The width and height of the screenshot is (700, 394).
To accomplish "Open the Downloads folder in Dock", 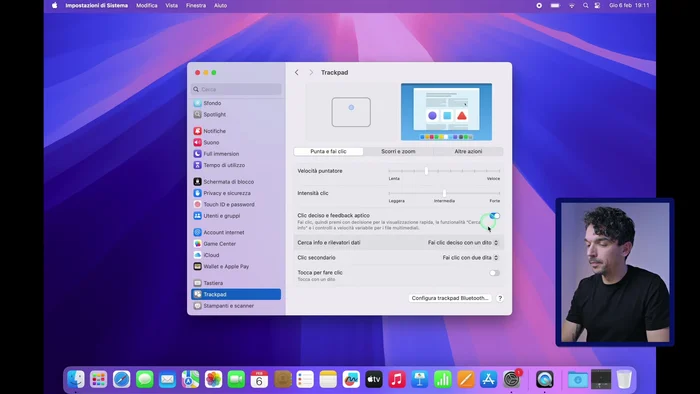I will point(578,379).
